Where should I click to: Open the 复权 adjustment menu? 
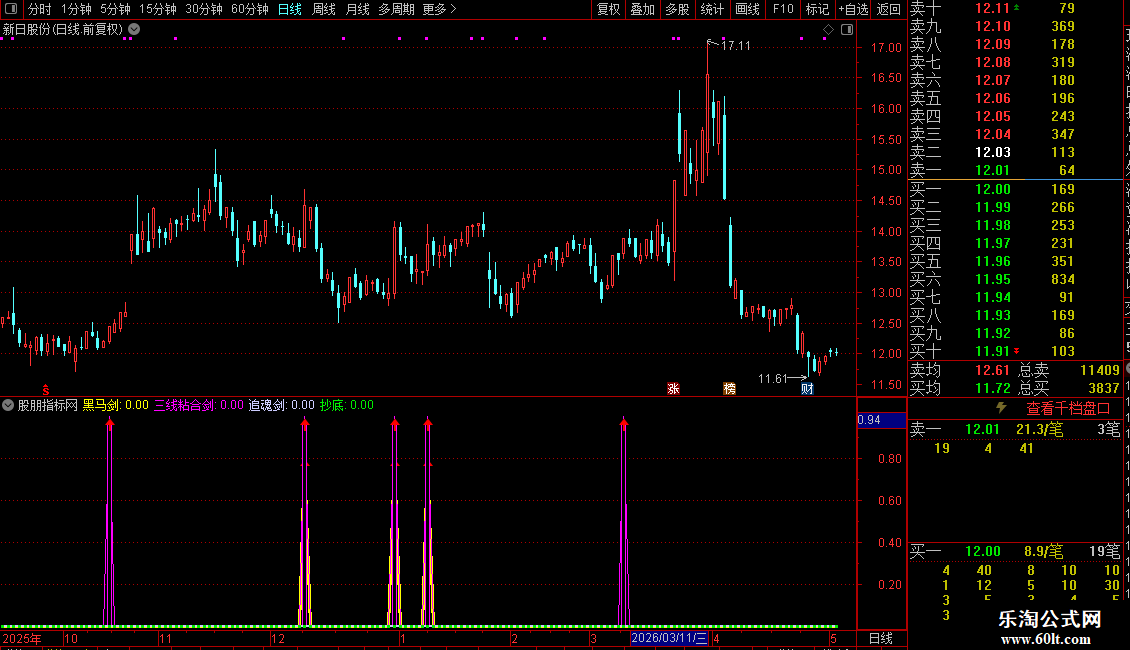coord(608,9)
